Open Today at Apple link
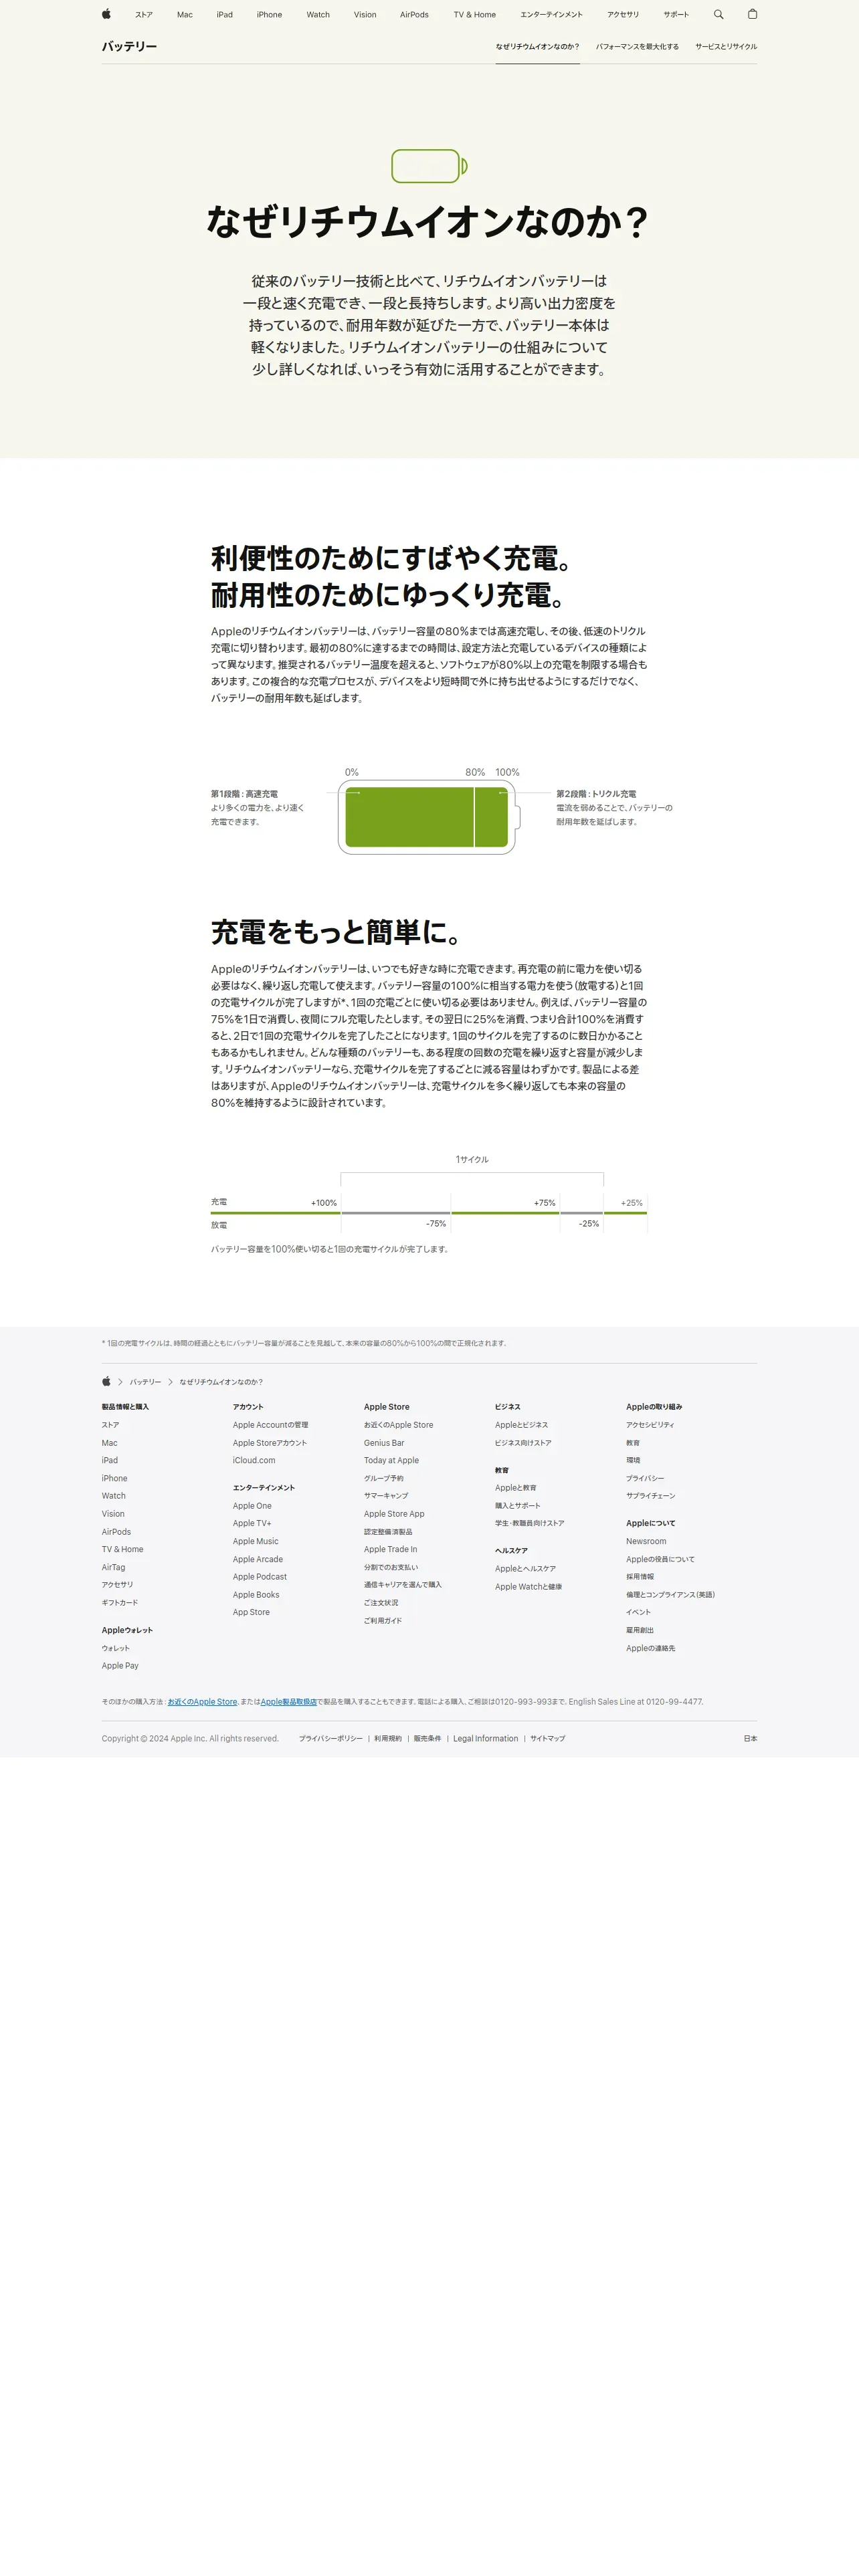The height and width of the screenshot is (2576, 859). pyautogui.click(x=391, y=1460)
